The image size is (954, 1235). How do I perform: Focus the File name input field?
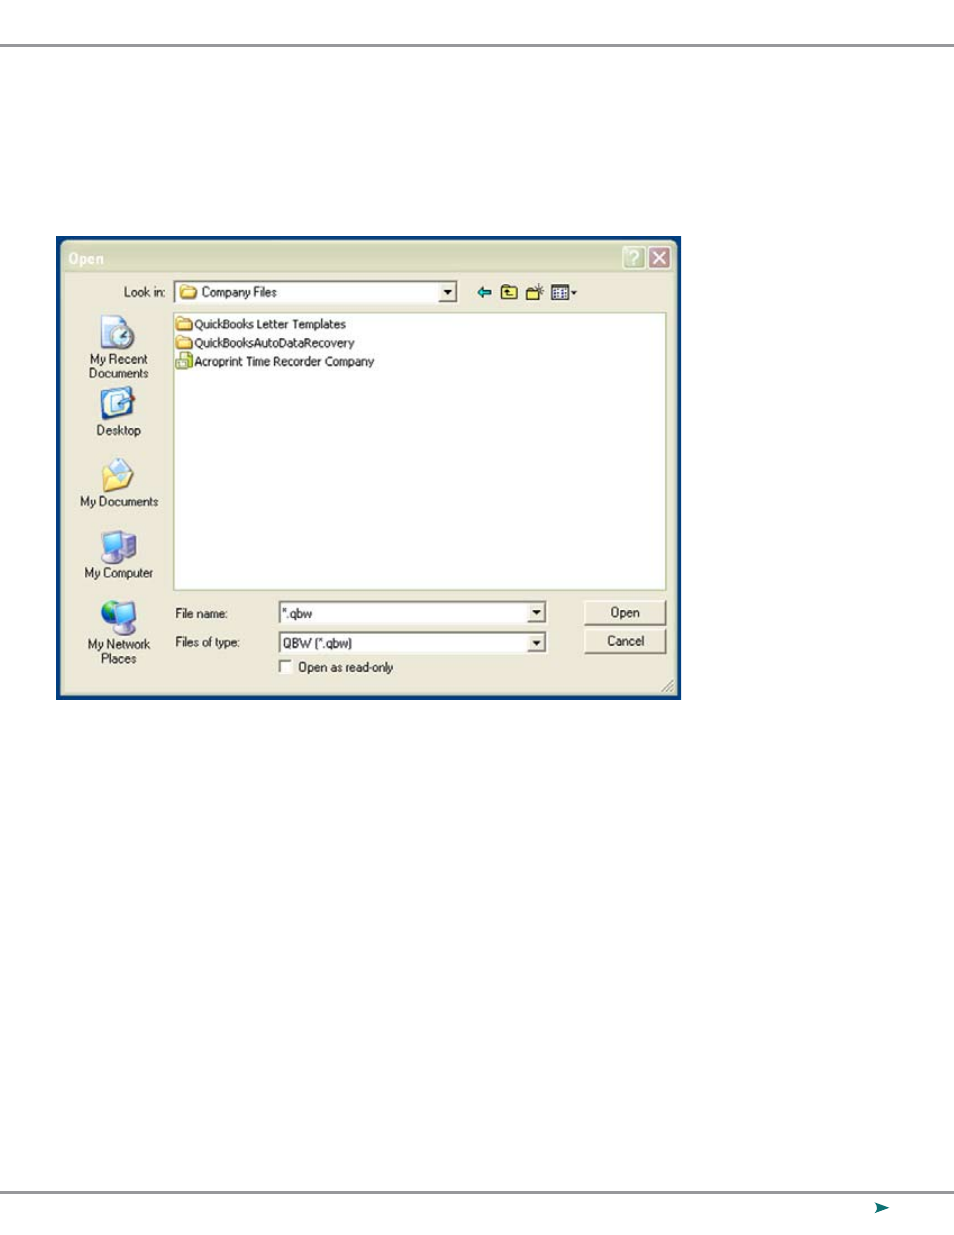[x=404, y=613]
